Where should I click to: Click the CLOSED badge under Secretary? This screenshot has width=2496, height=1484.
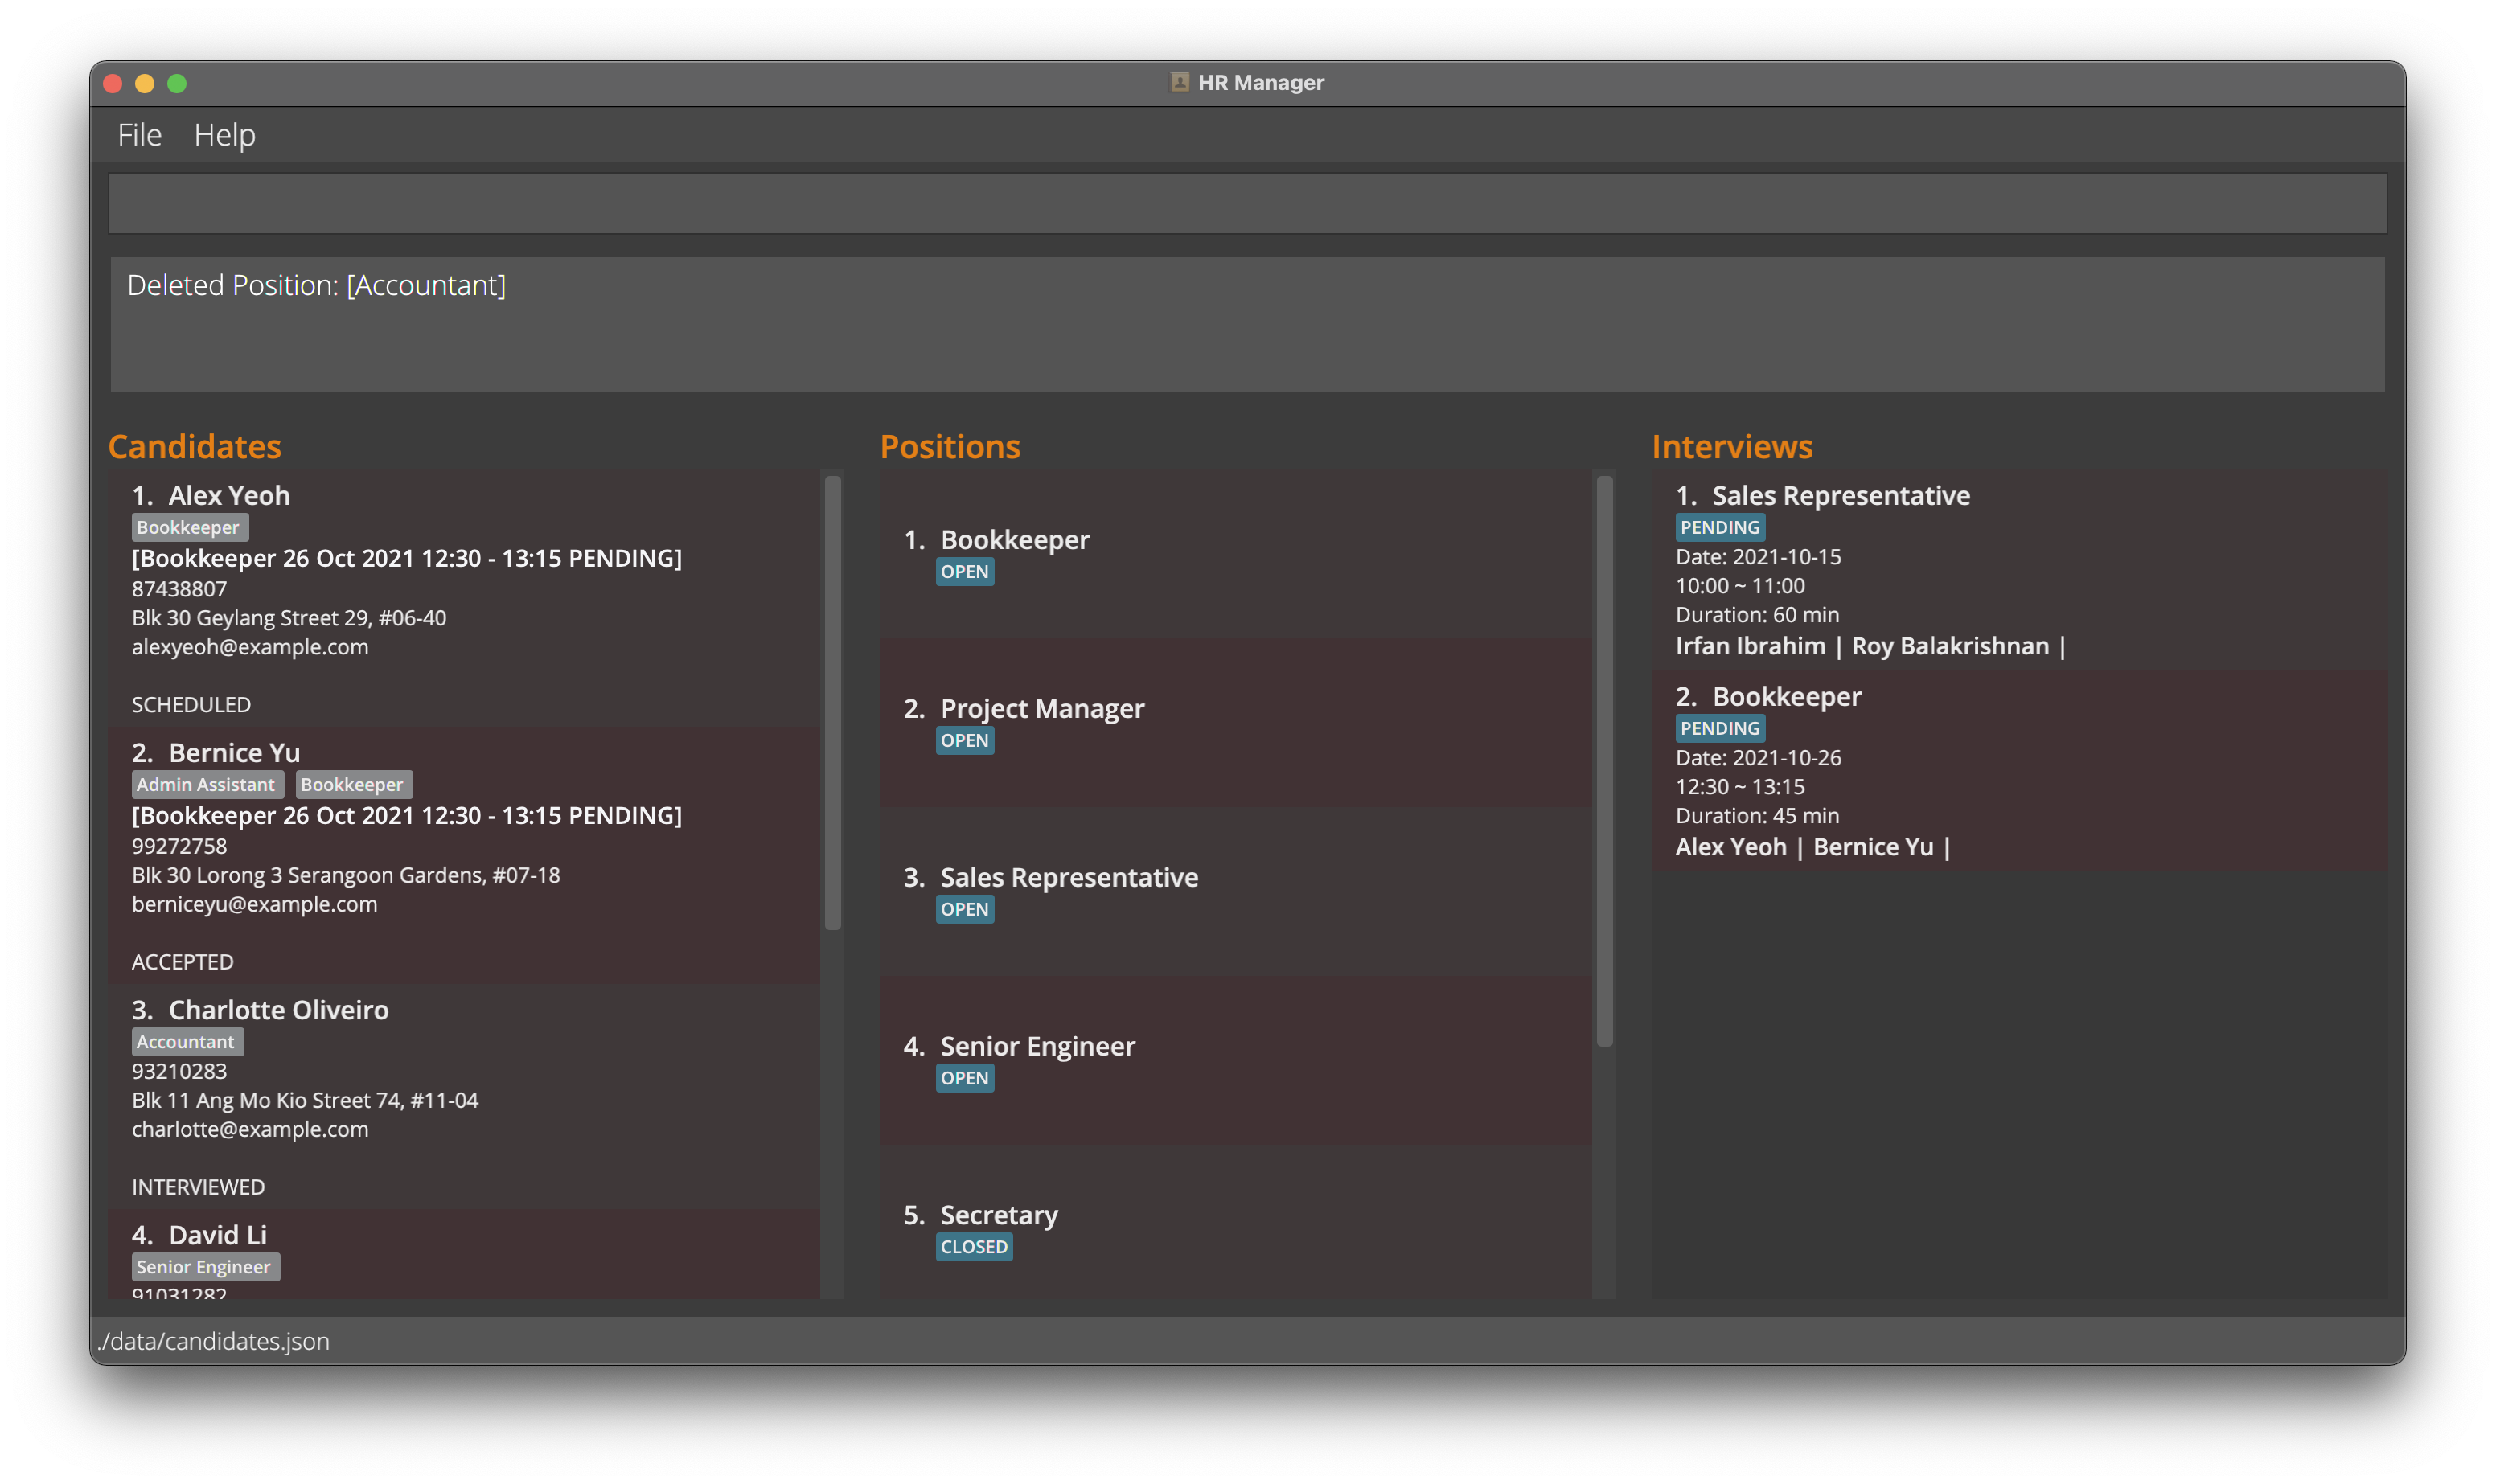click(x=973, y=1247)
